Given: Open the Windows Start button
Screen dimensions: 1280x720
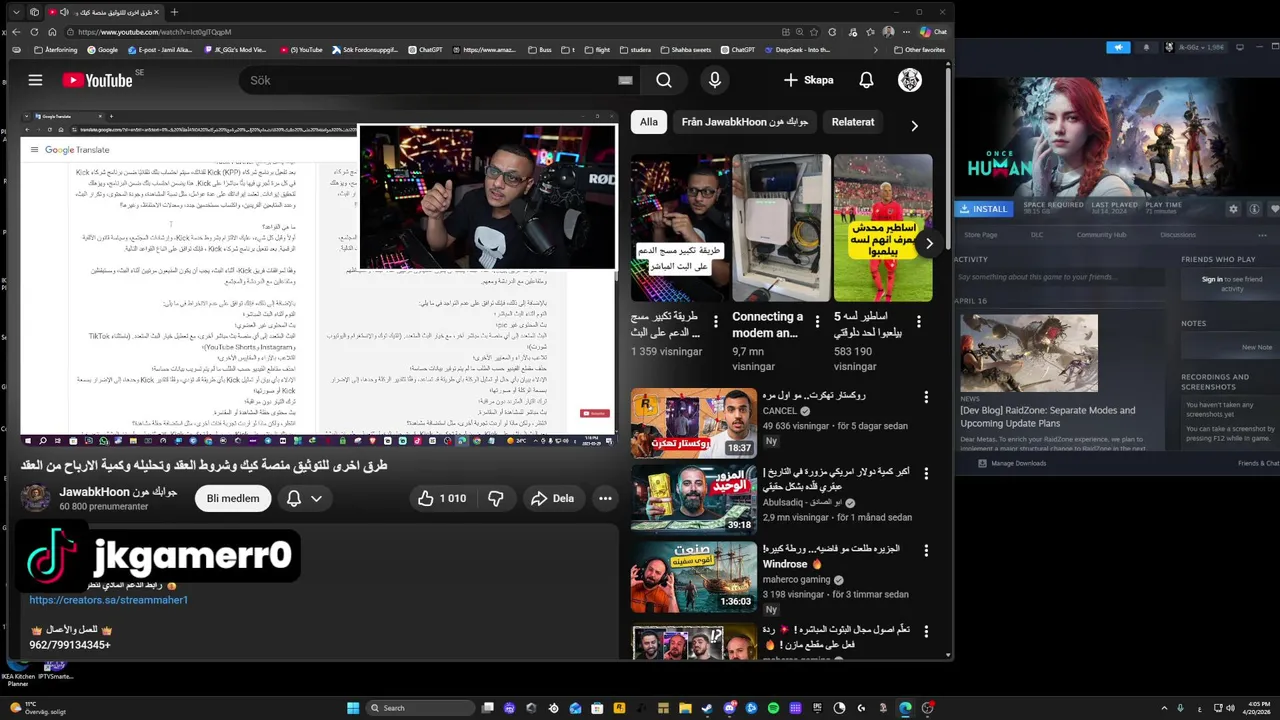Looking at the screenshot, I should click(353, 708).
